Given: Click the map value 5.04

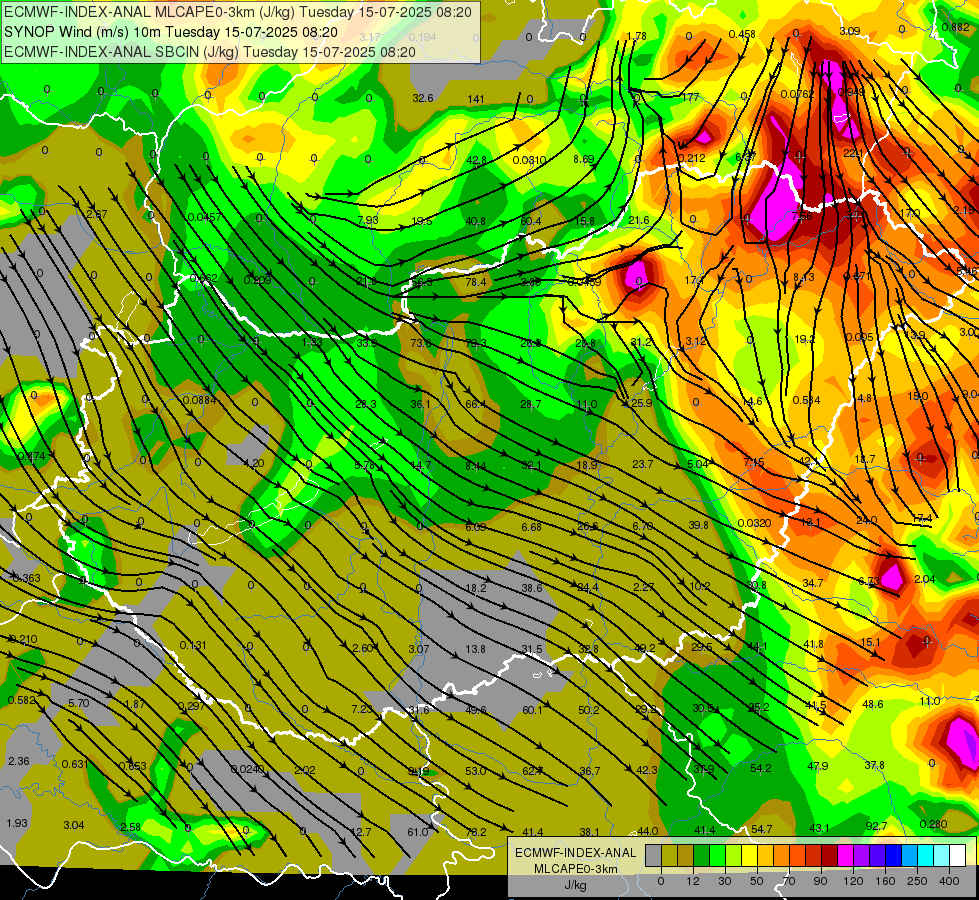Looking at the screenshot, I should pyautogui.click(x=698, y=464).
